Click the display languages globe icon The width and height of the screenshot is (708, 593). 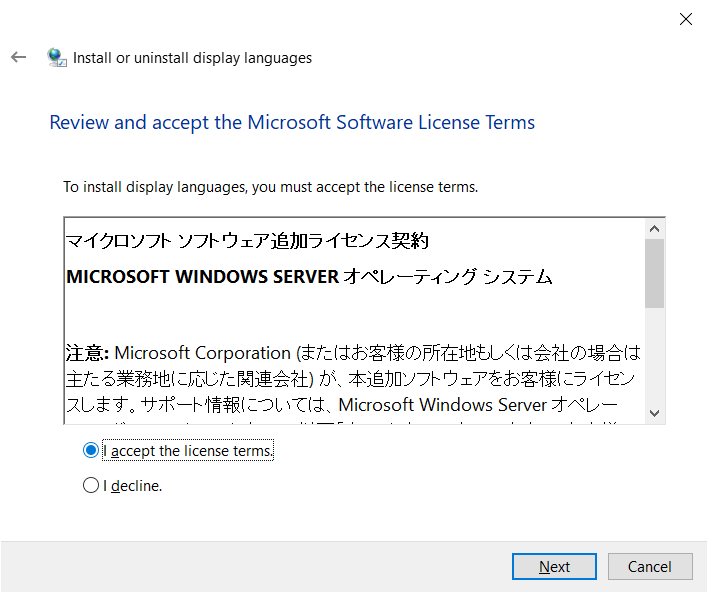click(x=57, y=58)
